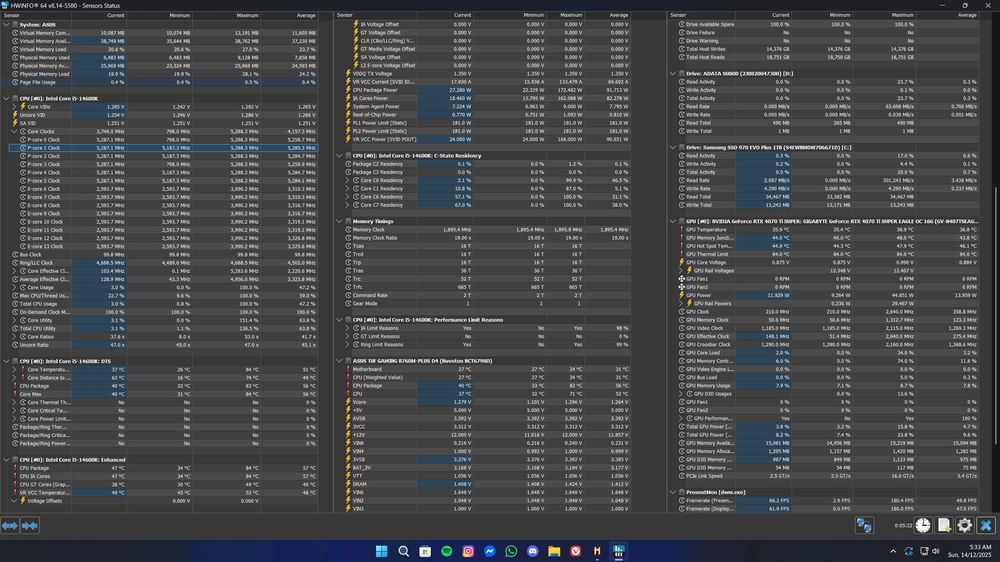Collapse the Performance Limit Reasons group
The width and height of the screenshot is (1000, 562).
click(x=340, y=320)
